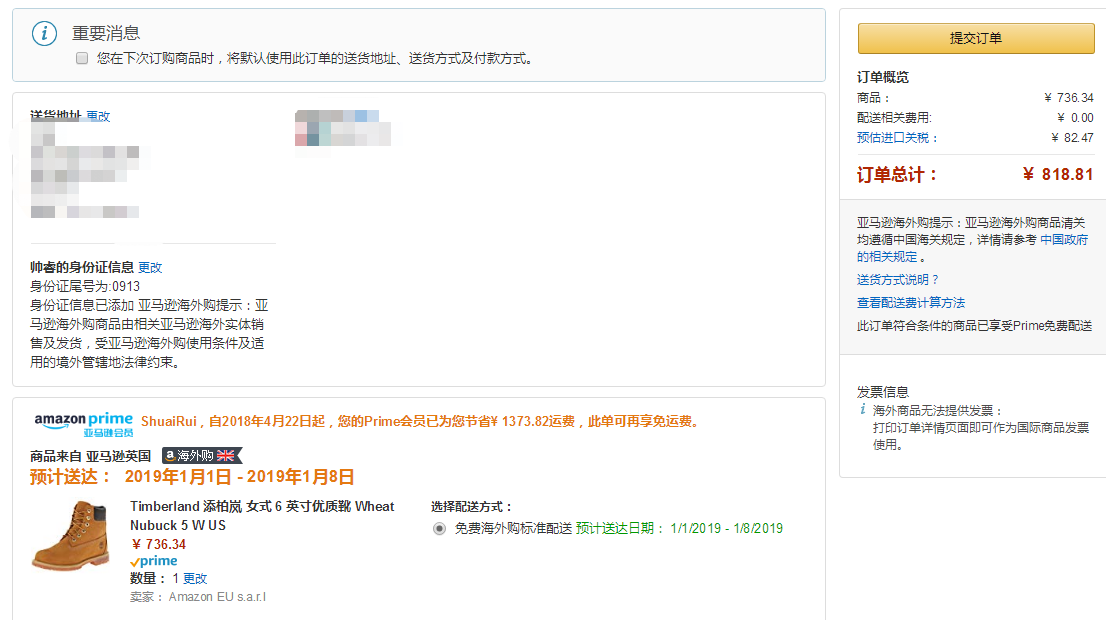Click the green 预计送达日期 1/1/2019 - 1/8/2019 text
Screen dimensions: 1106x620
pos(679,528)
